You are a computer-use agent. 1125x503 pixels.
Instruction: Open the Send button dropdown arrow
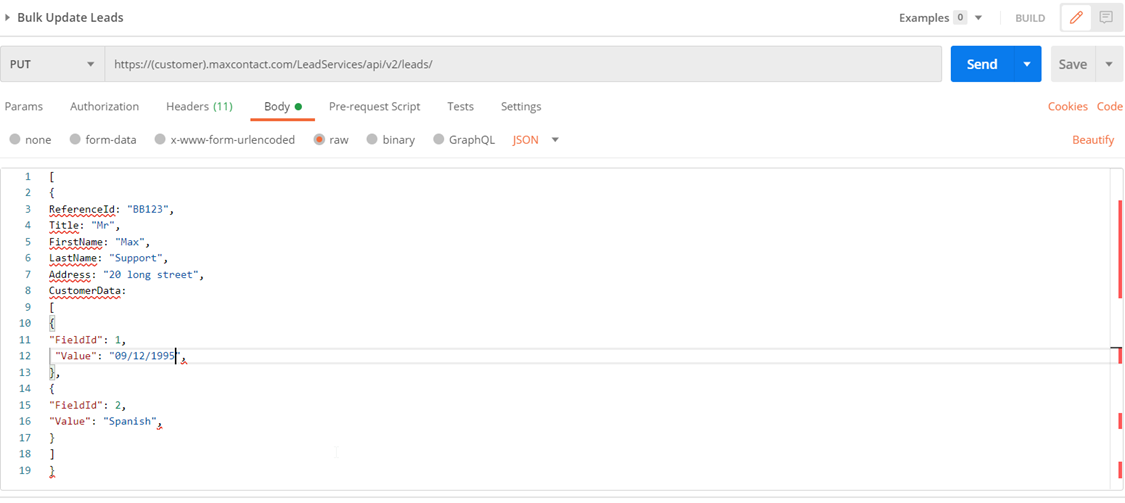pos(1027,64)
